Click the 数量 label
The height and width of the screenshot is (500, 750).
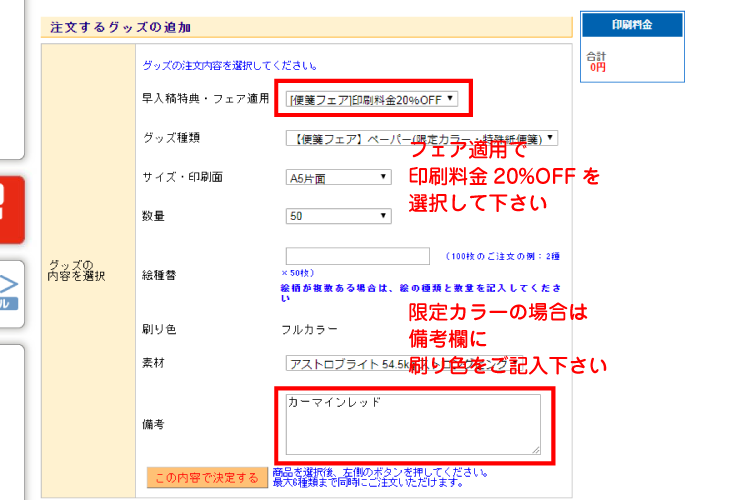(x=153, y=216)
